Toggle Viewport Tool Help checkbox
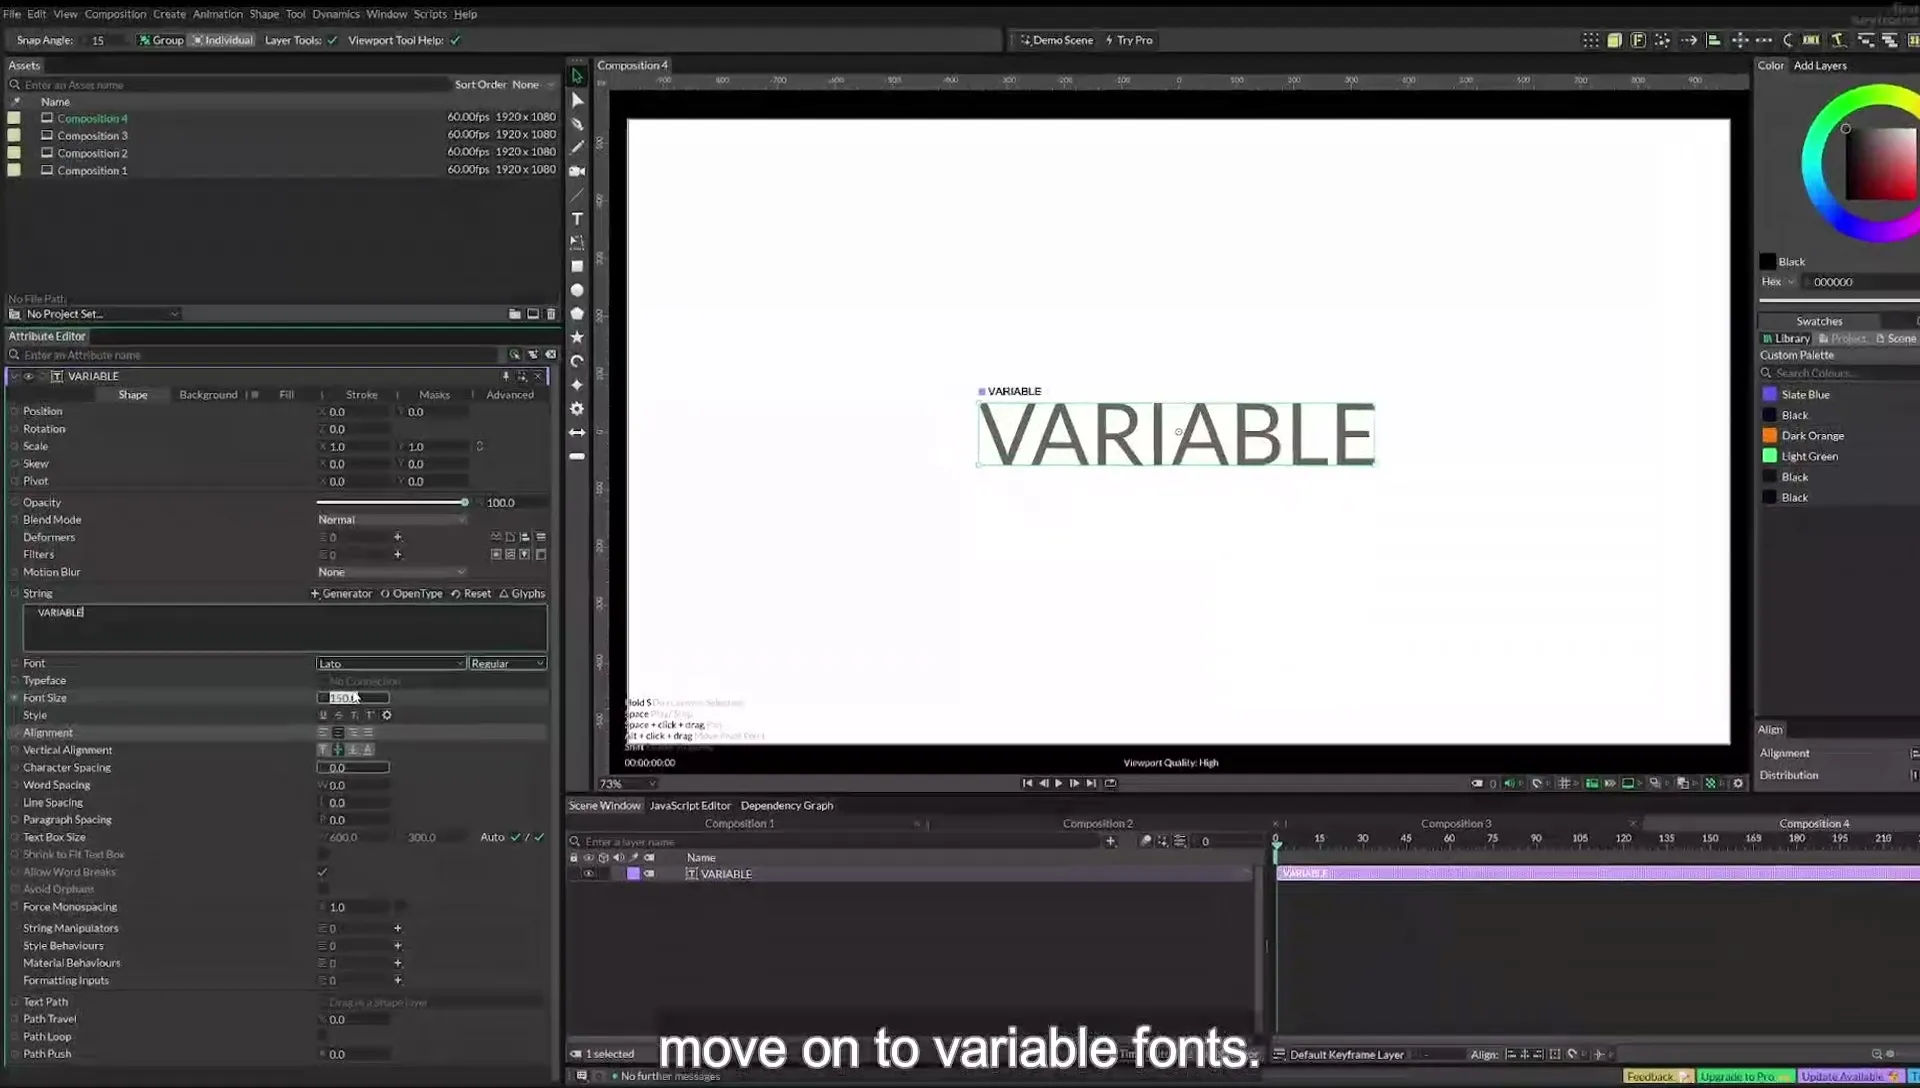 point(455,40)
